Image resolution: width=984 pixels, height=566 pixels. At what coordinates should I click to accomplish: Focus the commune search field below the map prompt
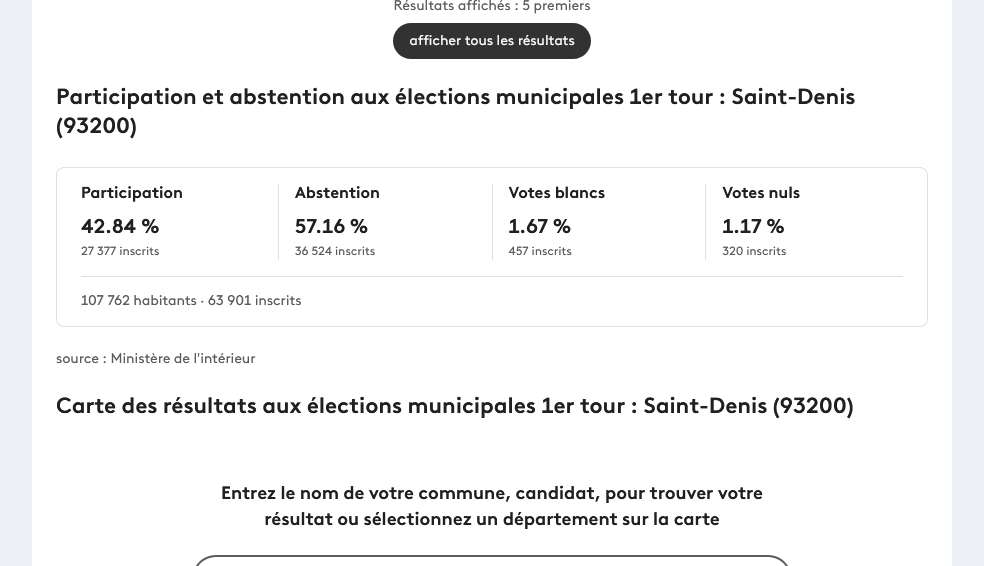491,560
